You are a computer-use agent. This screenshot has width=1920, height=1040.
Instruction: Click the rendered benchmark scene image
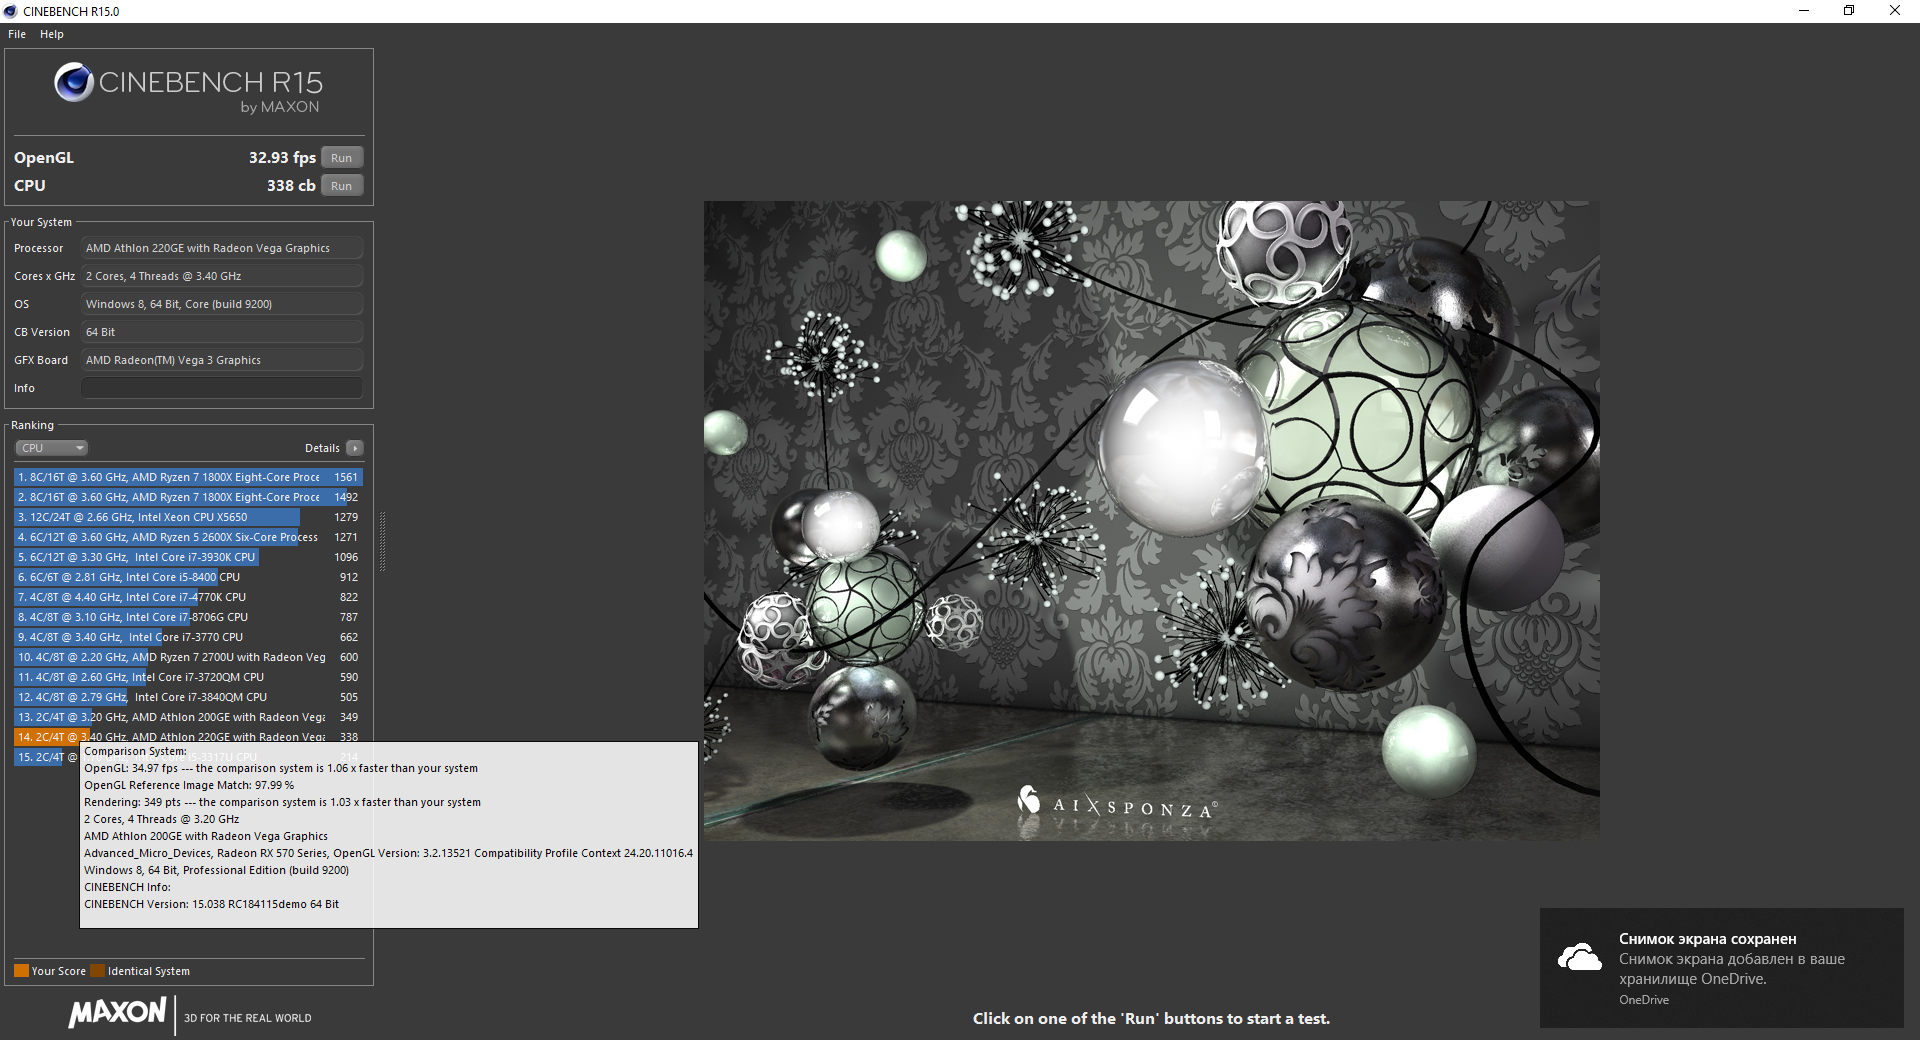point(1151,520)
